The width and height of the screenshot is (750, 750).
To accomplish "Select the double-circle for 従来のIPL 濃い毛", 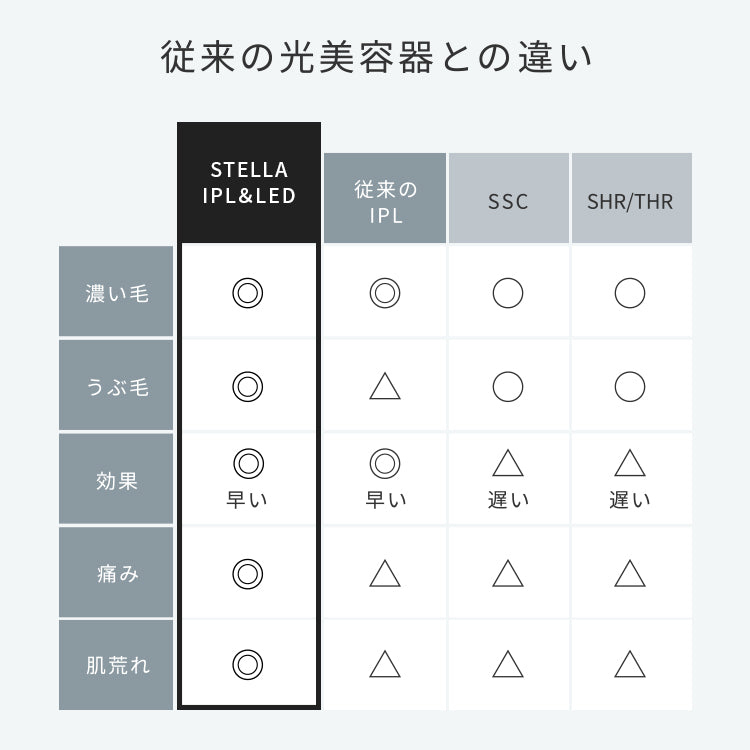I will 385,293.
